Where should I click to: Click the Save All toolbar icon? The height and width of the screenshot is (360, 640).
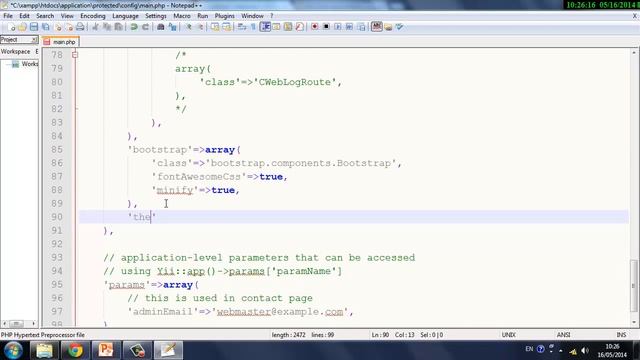[x=46, y=27]
